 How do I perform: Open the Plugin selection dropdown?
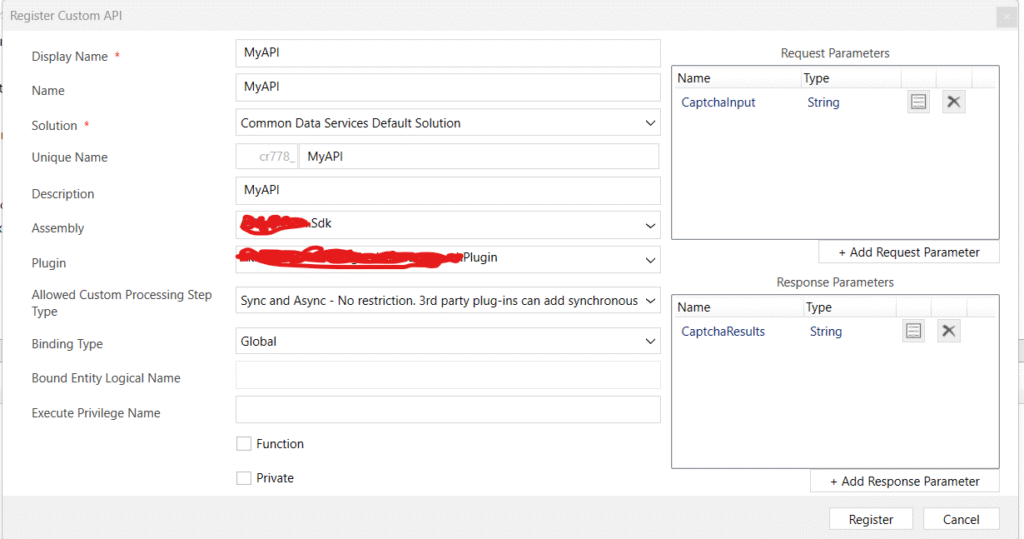[x=448, y=258]
